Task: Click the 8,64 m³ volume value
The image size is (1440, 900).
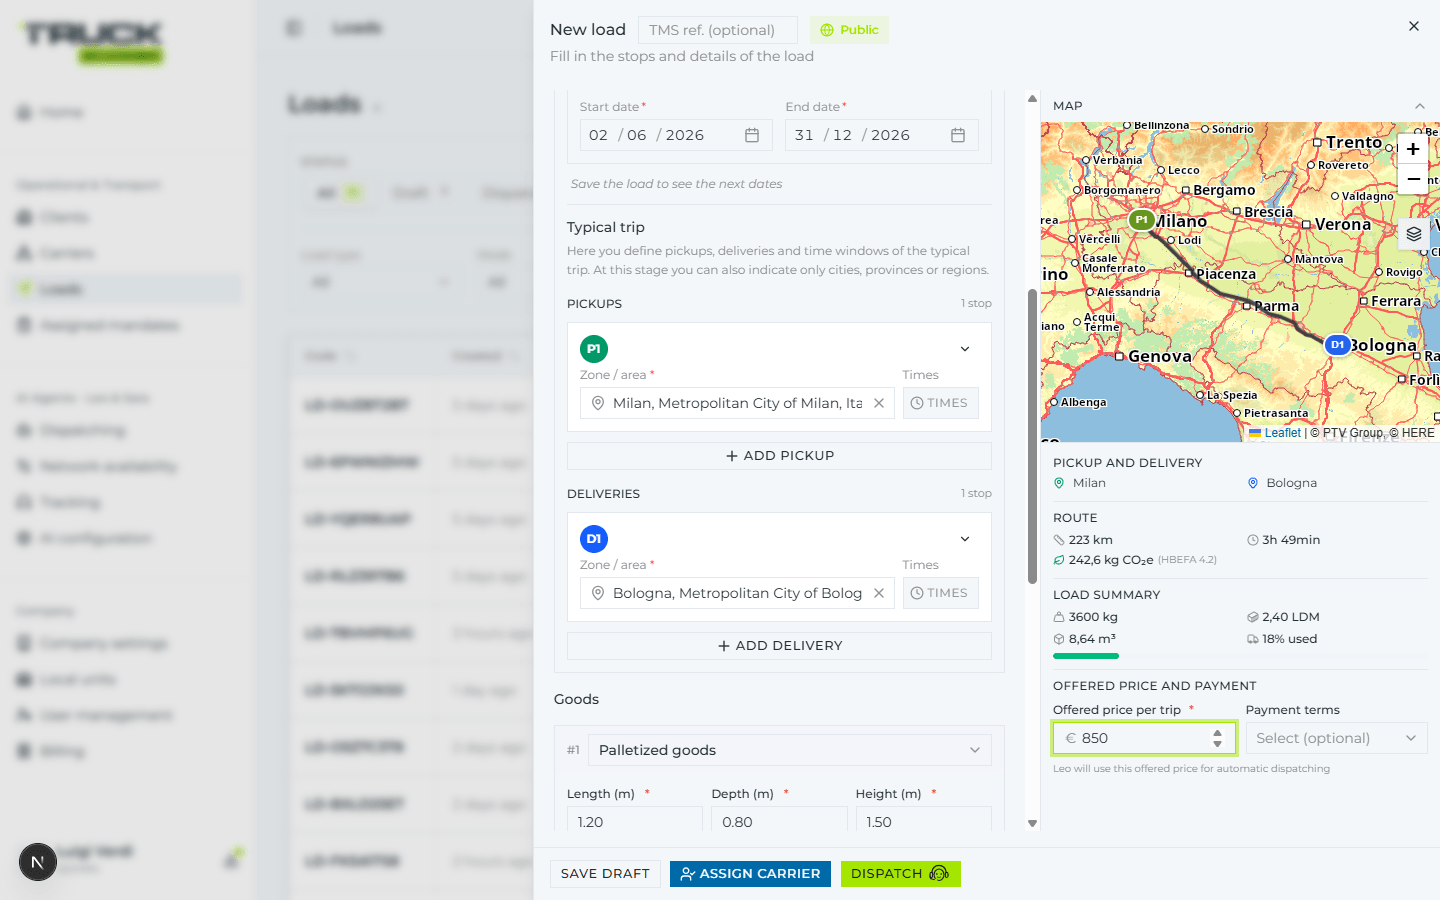Action: point(1092,639)
